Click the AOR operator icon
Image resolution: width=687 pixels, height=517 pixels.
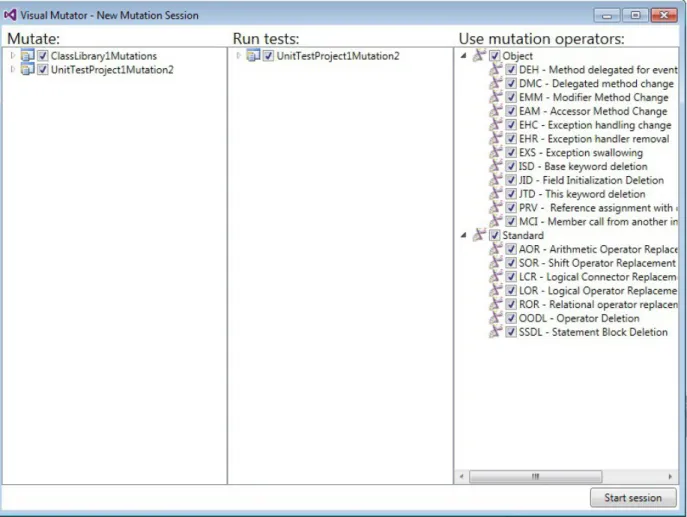(x=496, y=248)
